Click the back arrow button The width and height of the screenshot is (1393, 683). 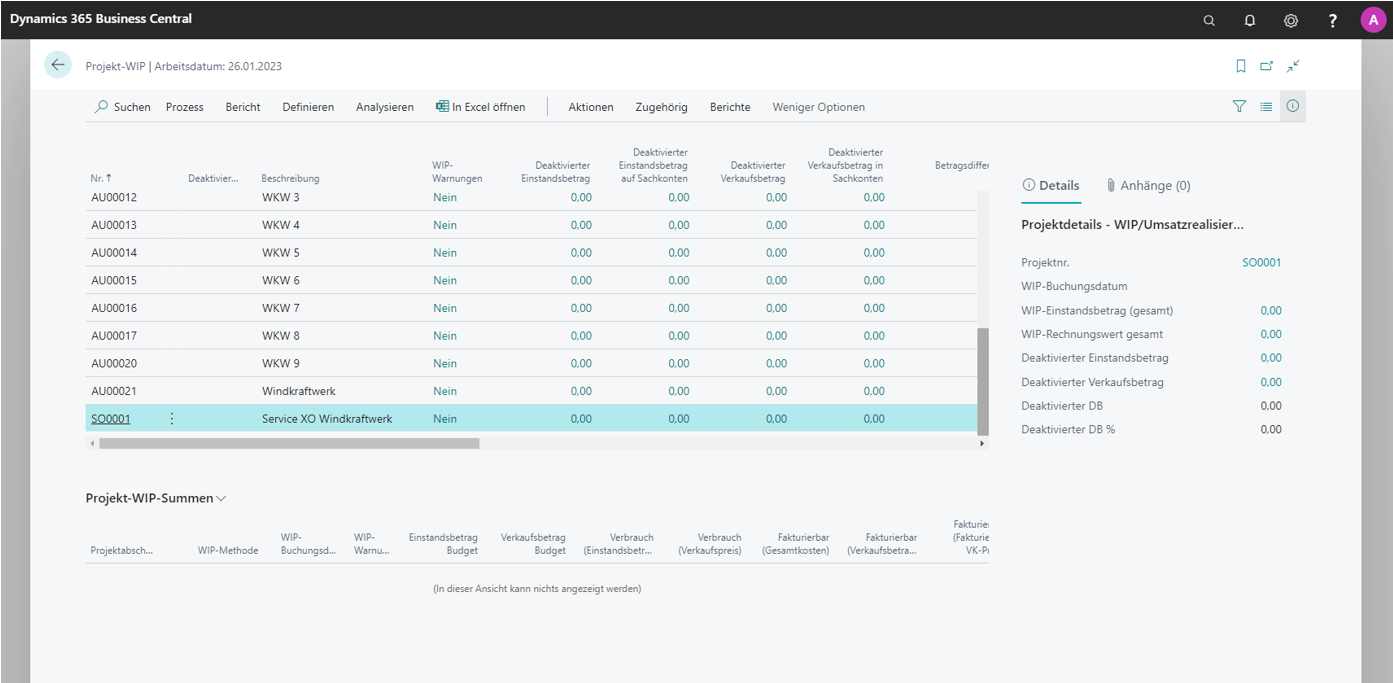58,65
